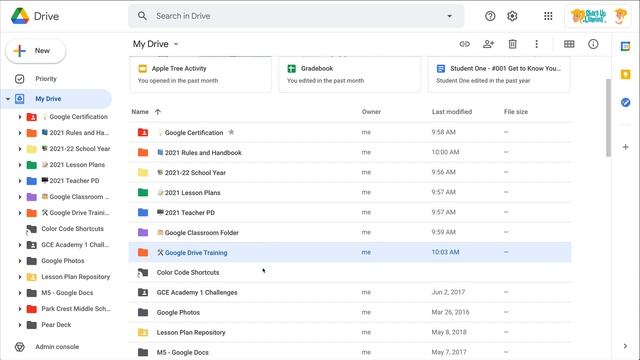Screen dimensions: 640x360
Task: Open search options dropdown arrow
Action: (x=449, y=16)
